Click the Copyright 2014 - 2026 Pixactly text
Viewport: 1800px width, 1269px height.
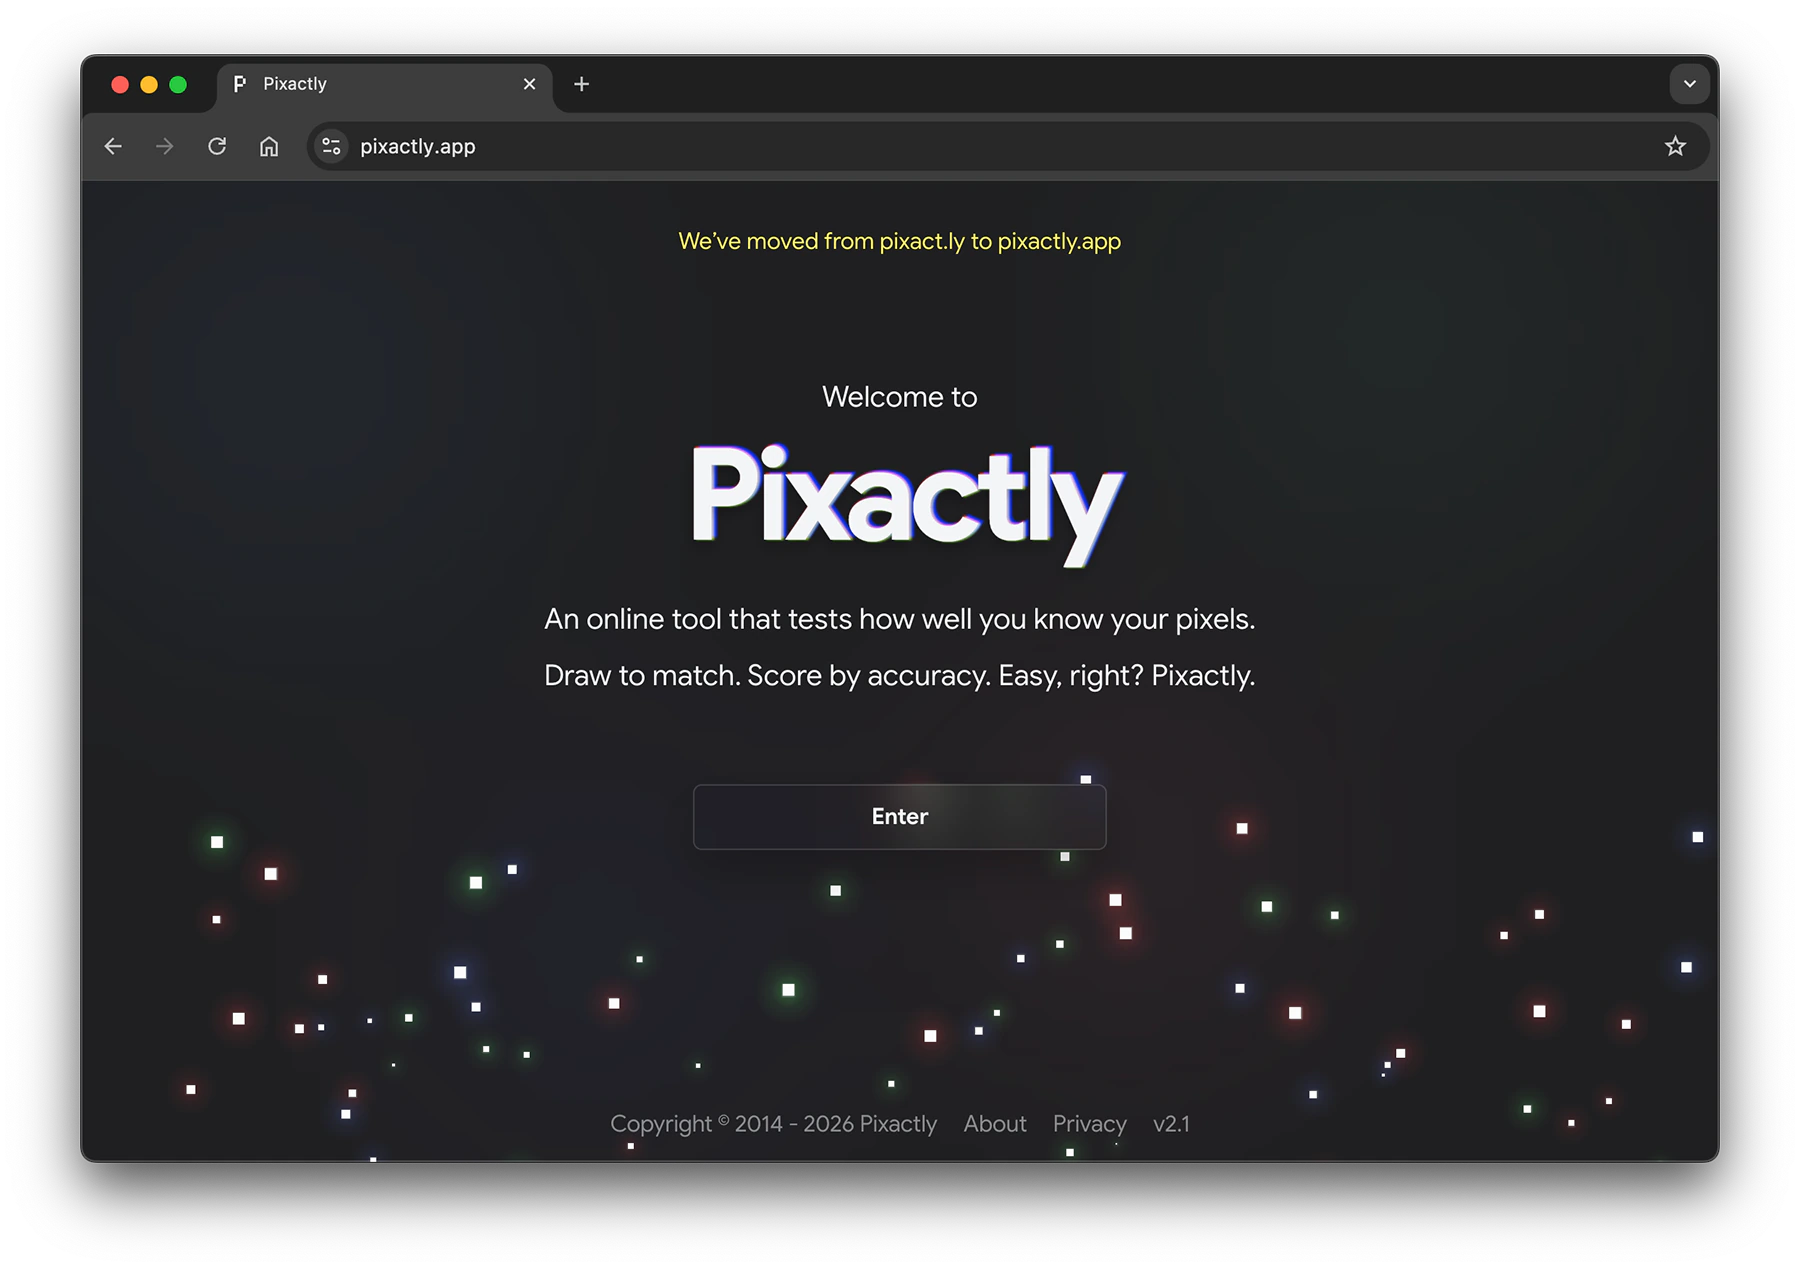(x=773, y=1123)
